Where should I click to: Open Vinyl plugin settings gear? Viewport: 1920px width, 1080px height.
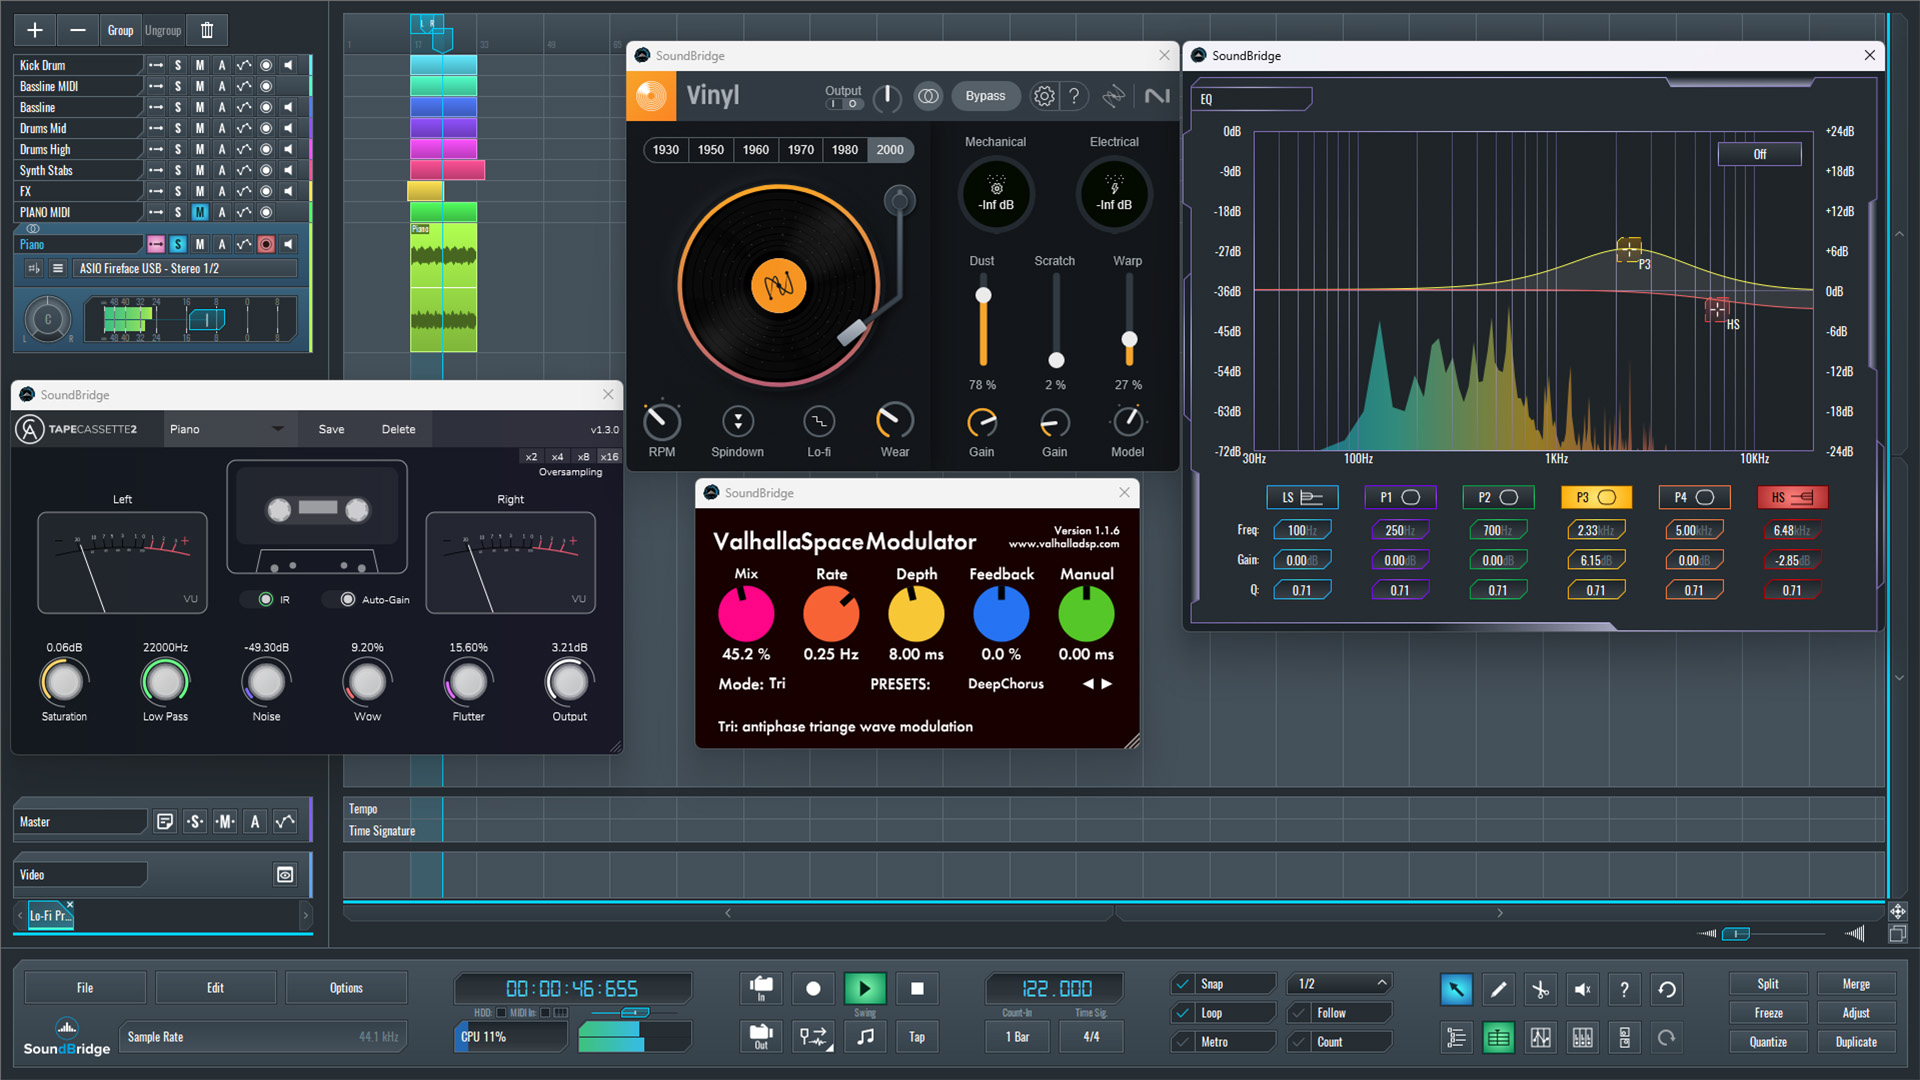(1044, 96)
